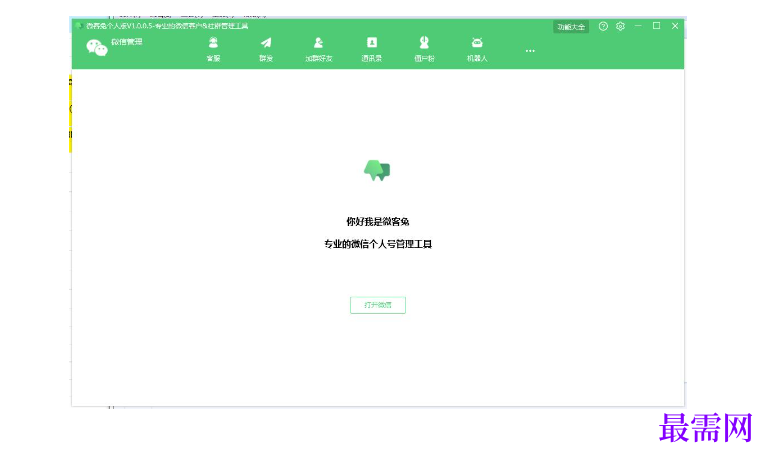This screenshot has width=771, height=459.
Task: Maximize the 微客兔 window
Action: pos(656,26)
